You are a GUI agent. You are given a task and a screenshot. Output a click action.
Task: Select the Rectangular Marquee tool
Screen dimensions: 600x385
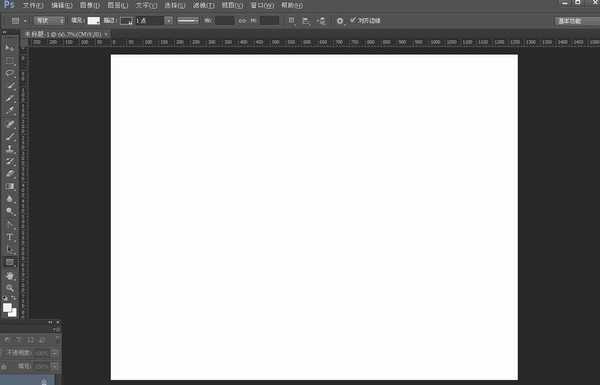coord(10,61)
